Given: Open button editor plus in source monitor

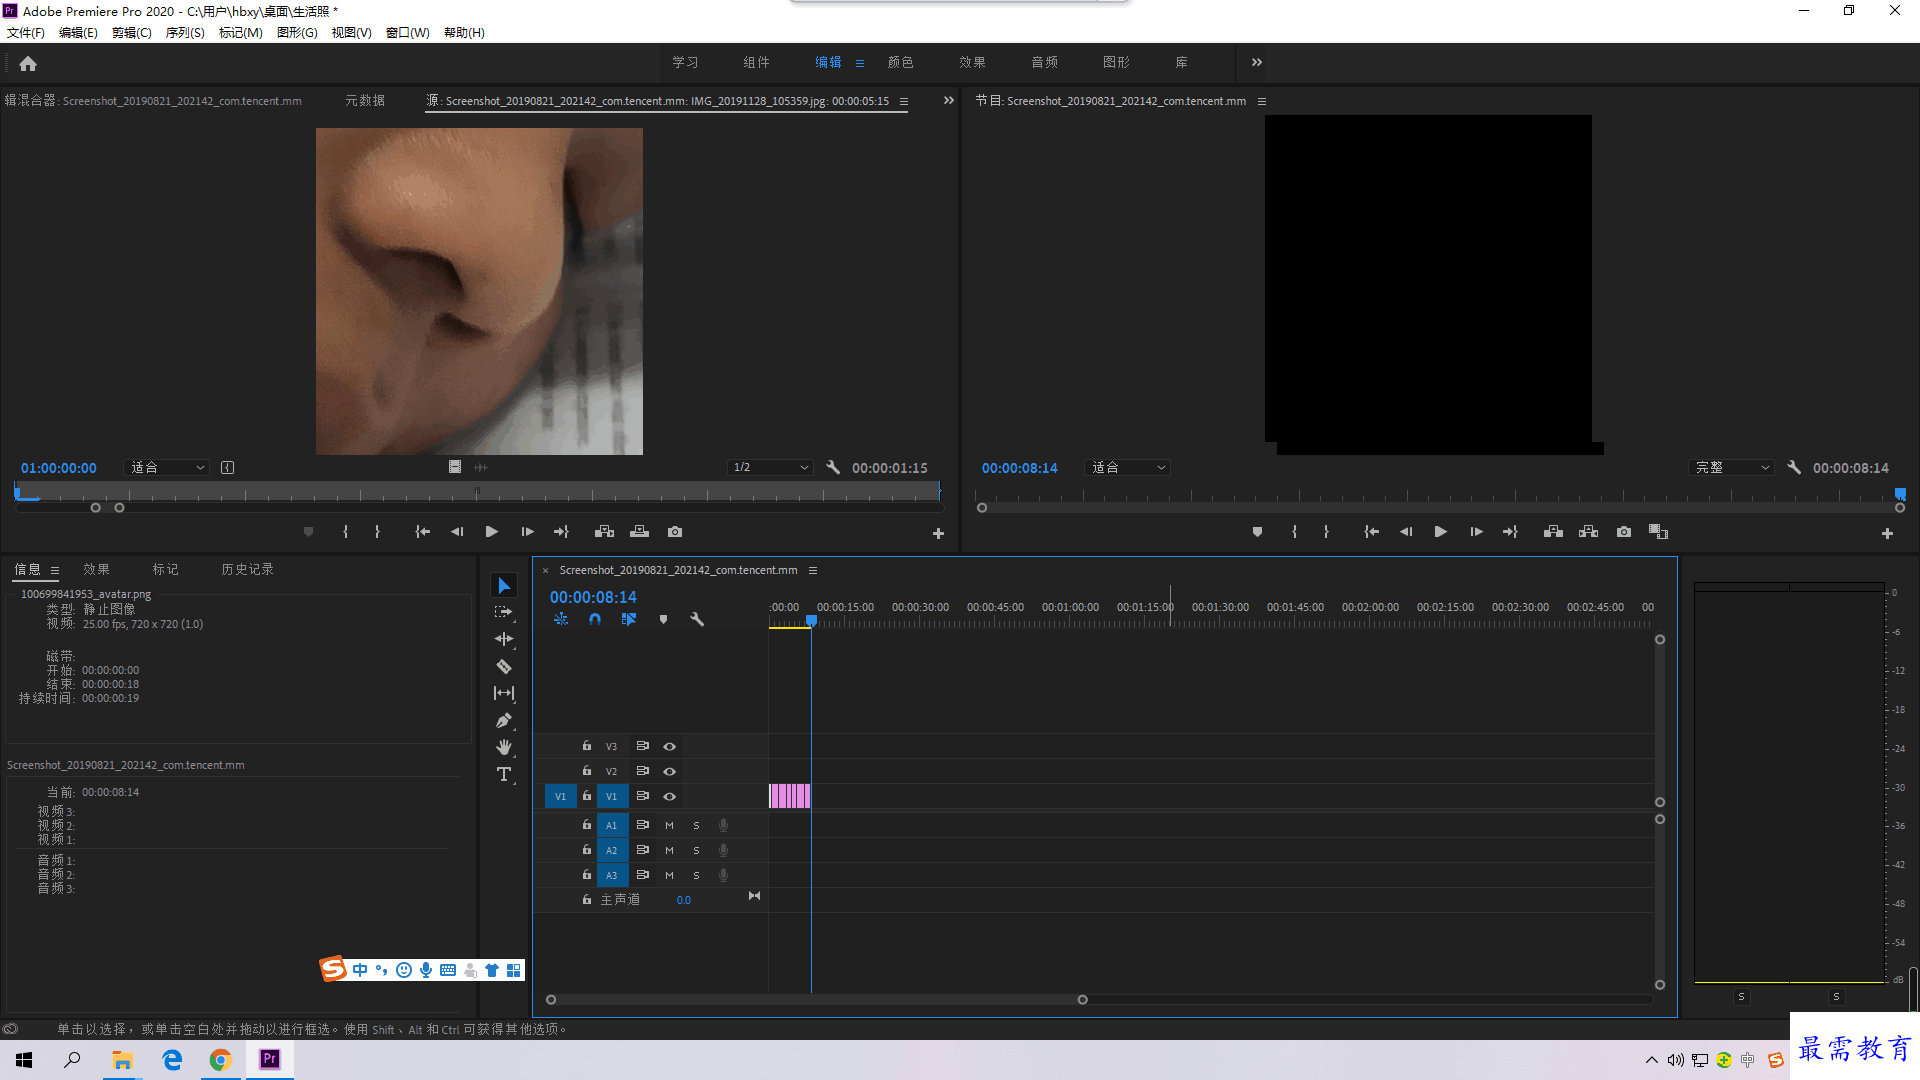Looking at the screenshot, I should [x=938, y=534].
